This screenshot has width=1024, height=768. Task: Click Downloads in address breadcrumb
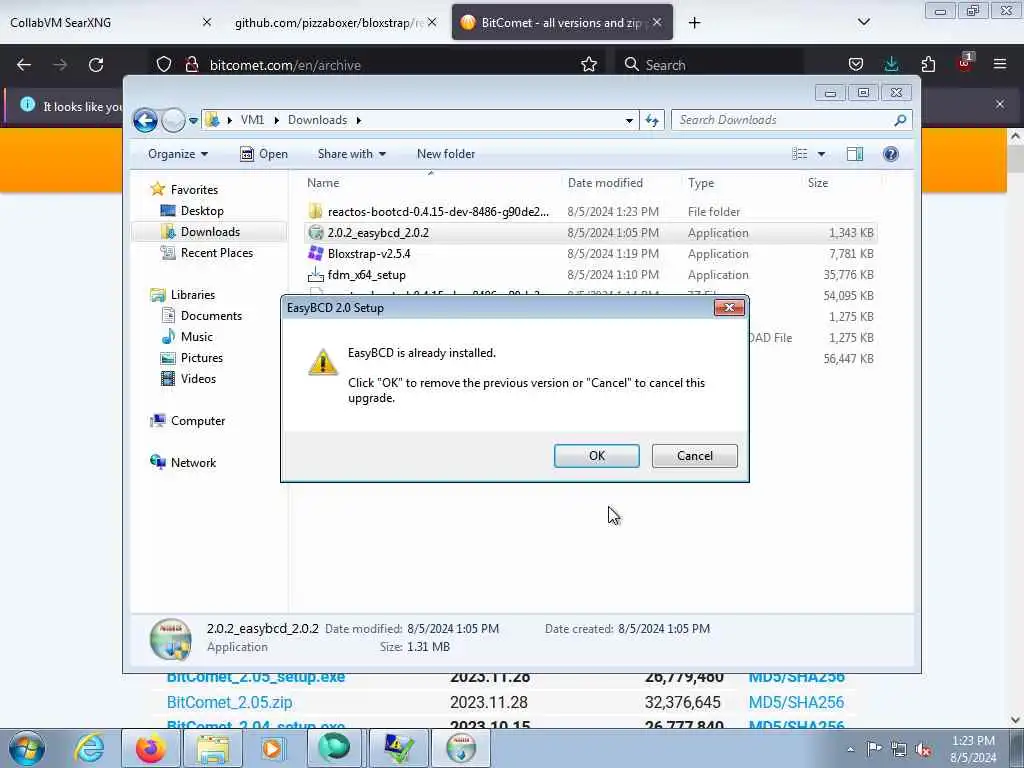point(317,120)
